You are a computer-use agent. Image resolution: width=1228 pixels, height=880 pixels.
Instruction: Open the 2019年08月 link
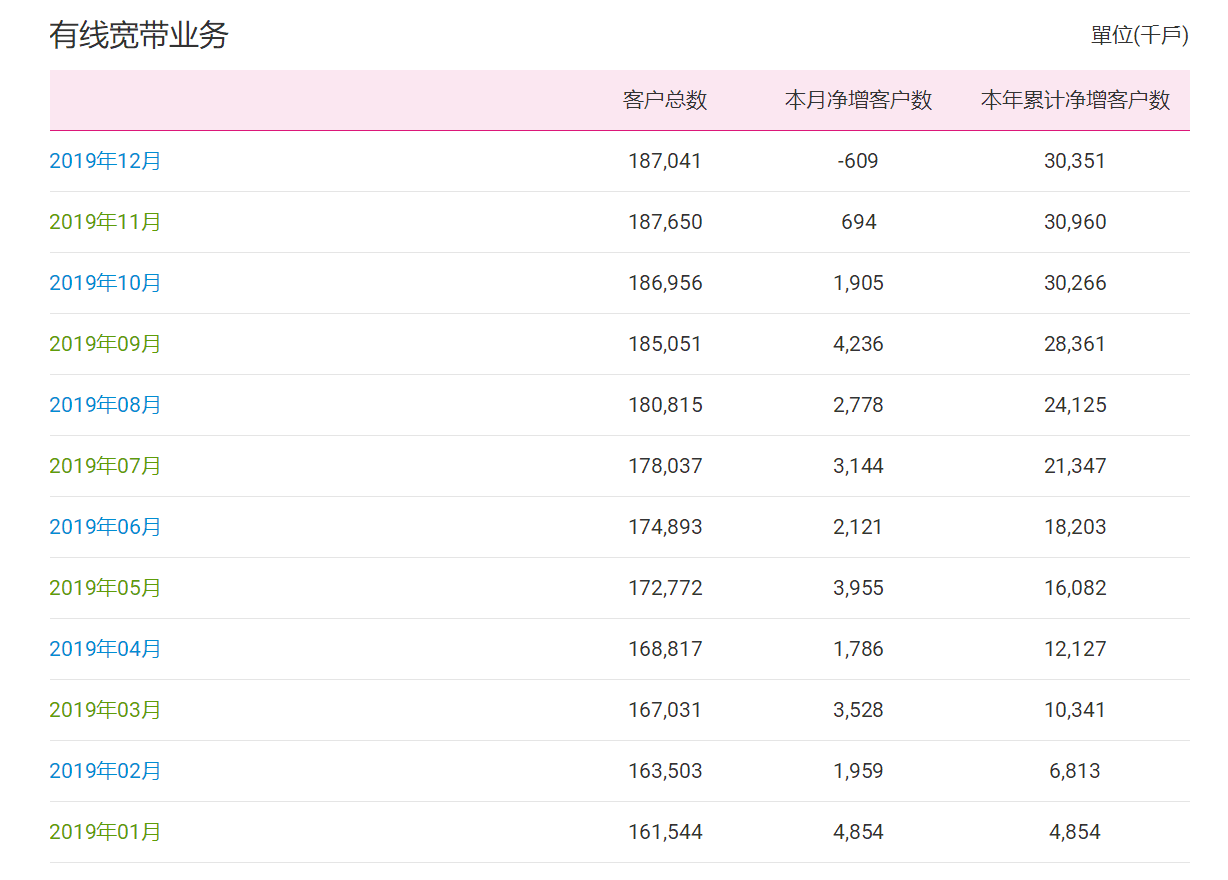tap(105, 405)
